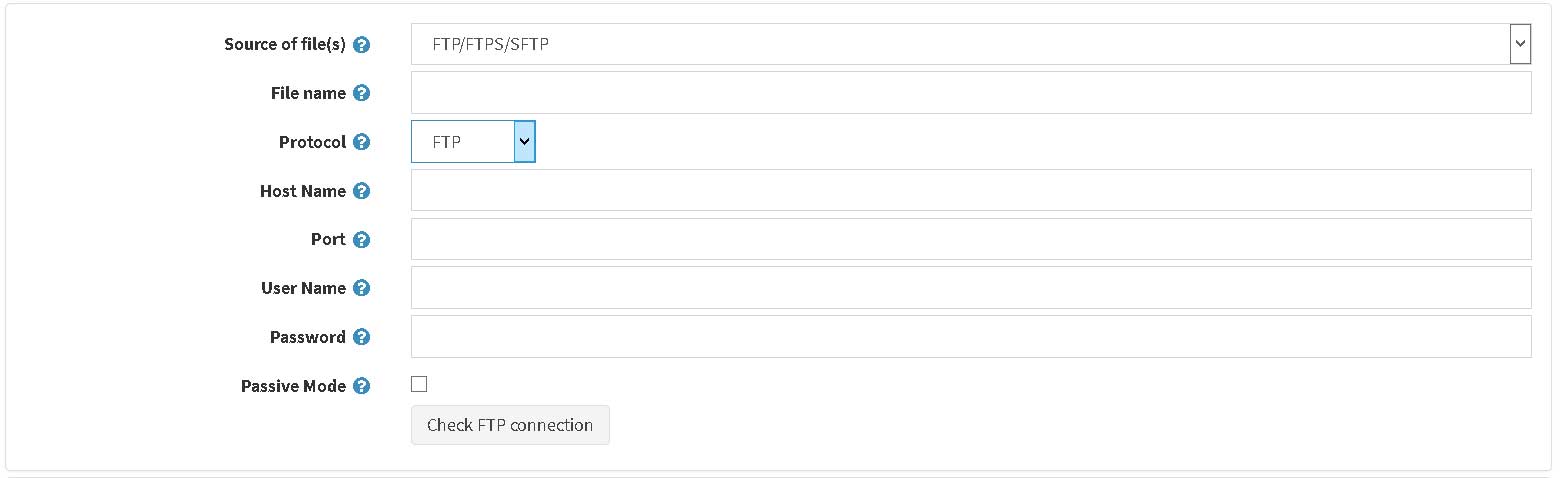The height and width of the screenshot is (478, 1563).
Task: Click help icon next to Host Name
Action: pyautogui.click(x=362, y=191)
